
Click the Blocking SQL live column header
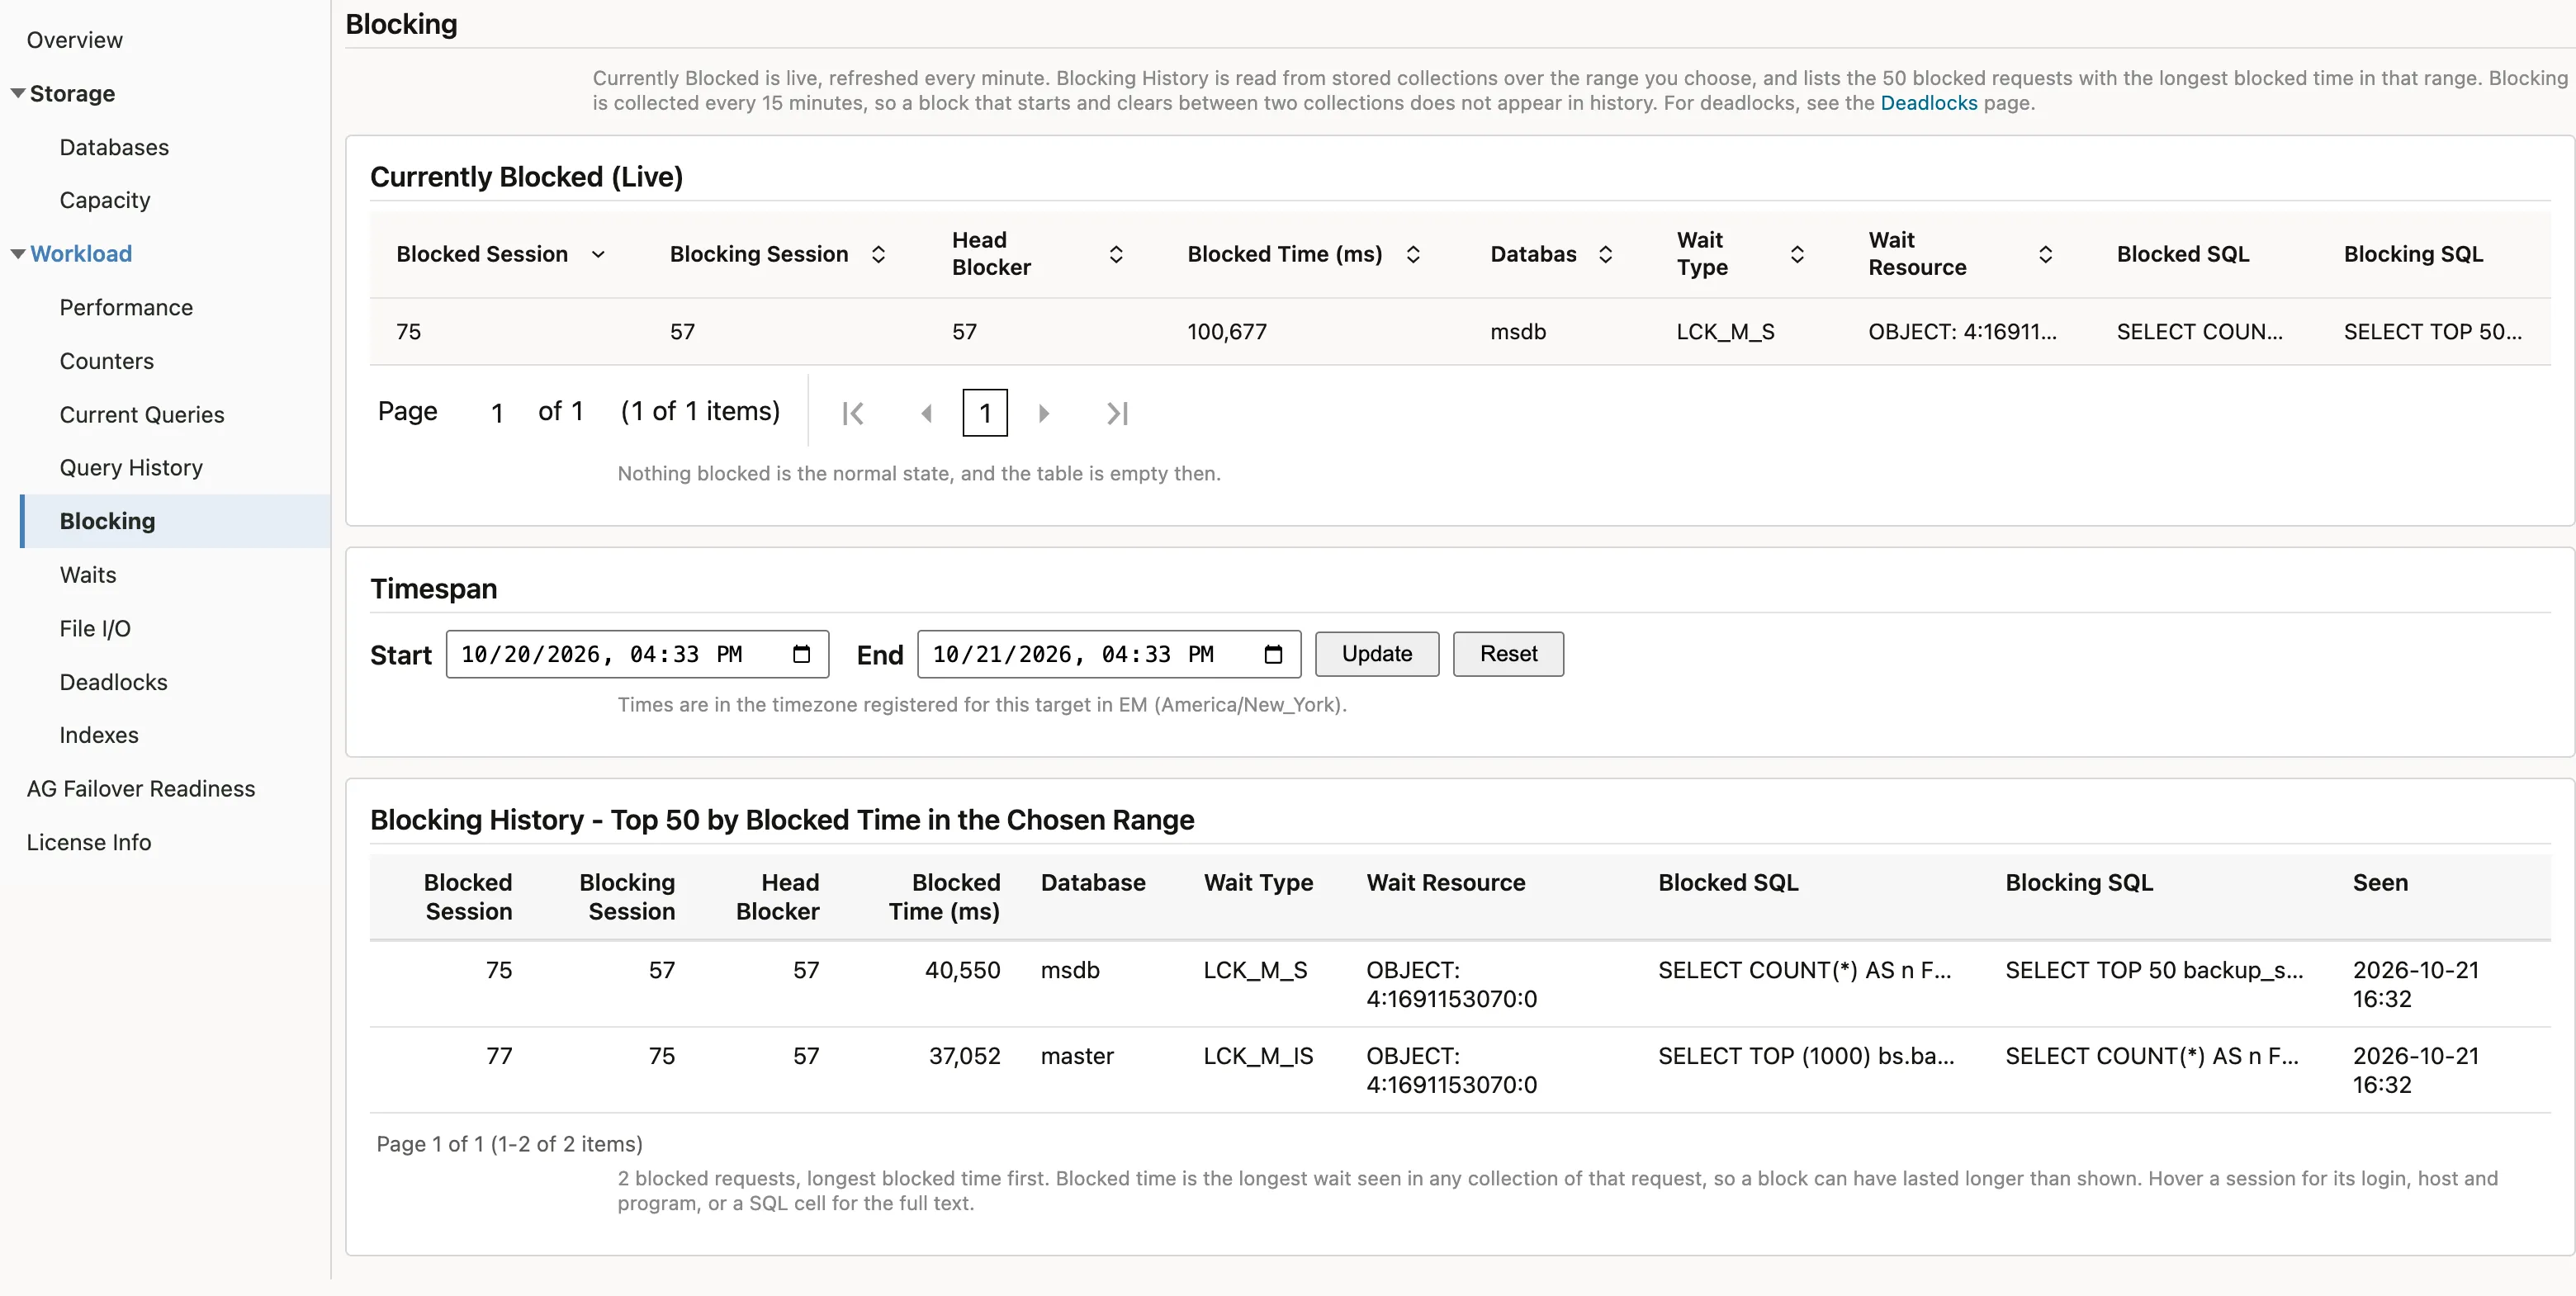(2413, 254)
